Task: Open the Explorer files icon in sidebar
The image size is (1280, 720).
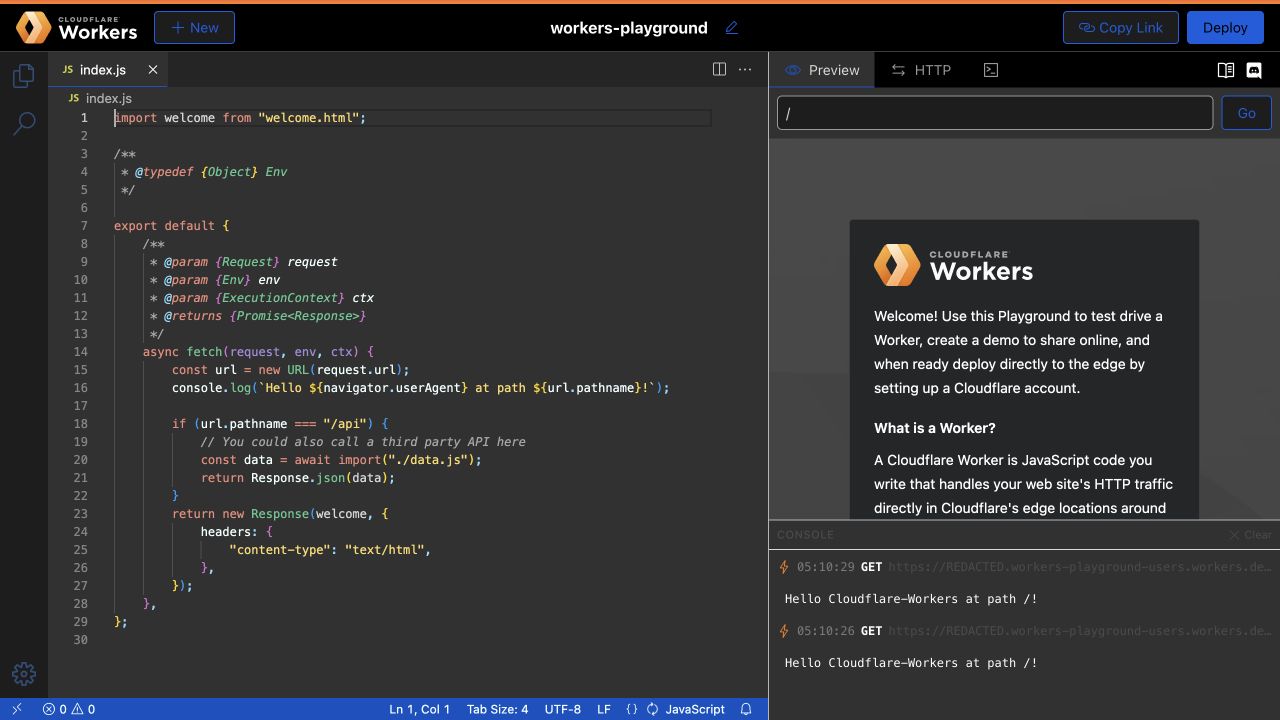Action: tap(24, 76)
